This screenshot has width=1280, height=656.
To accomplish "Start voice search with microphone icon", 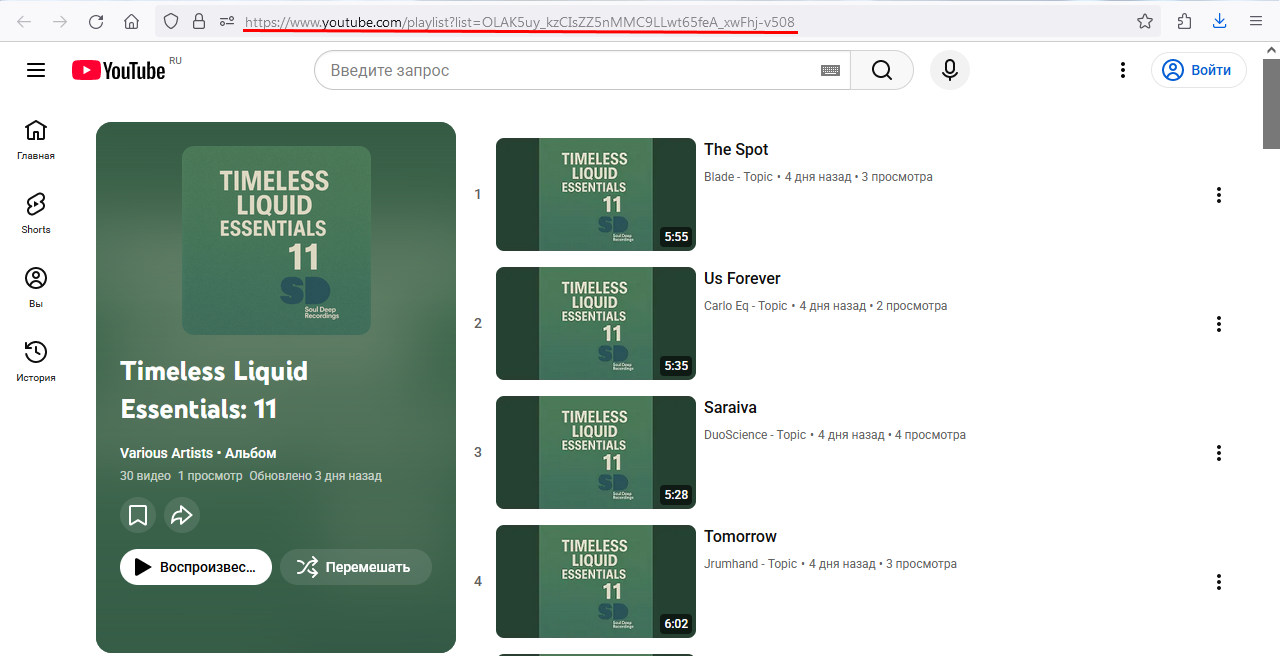I will tap(949, 70).
